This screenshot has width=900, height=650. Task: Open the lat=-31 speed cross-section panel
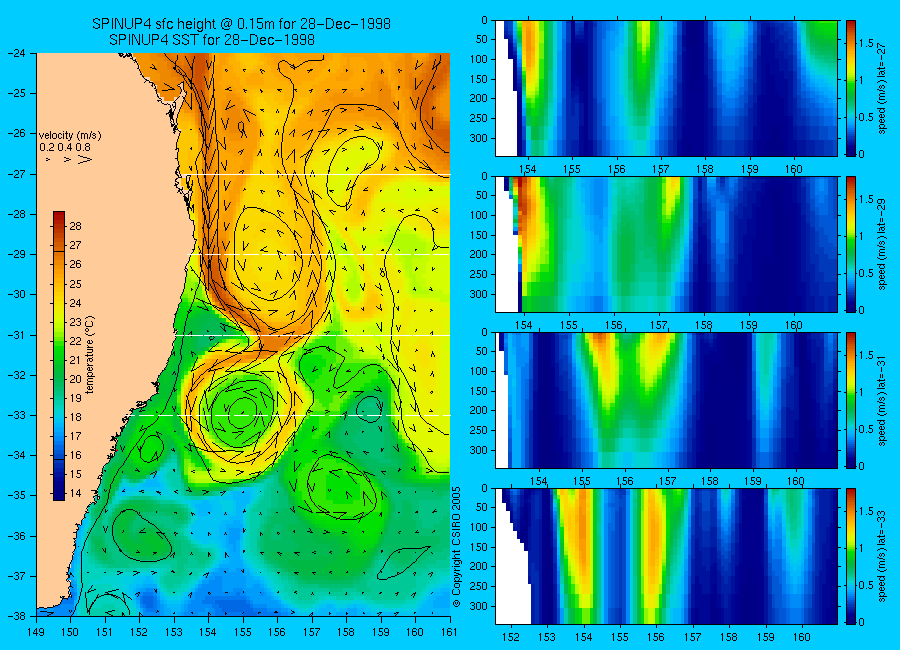point(666,400)
